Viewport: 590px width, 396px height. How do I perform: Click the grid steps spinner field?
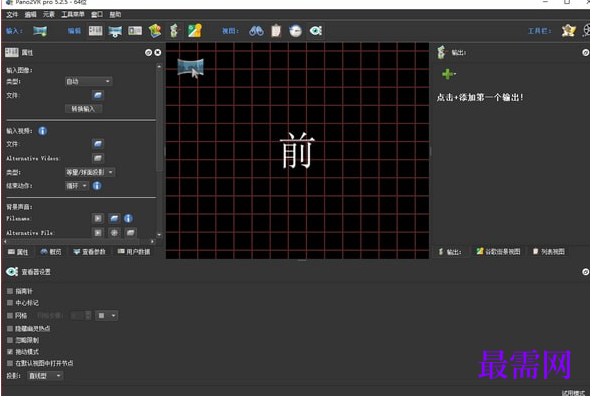tap(81, 315)
